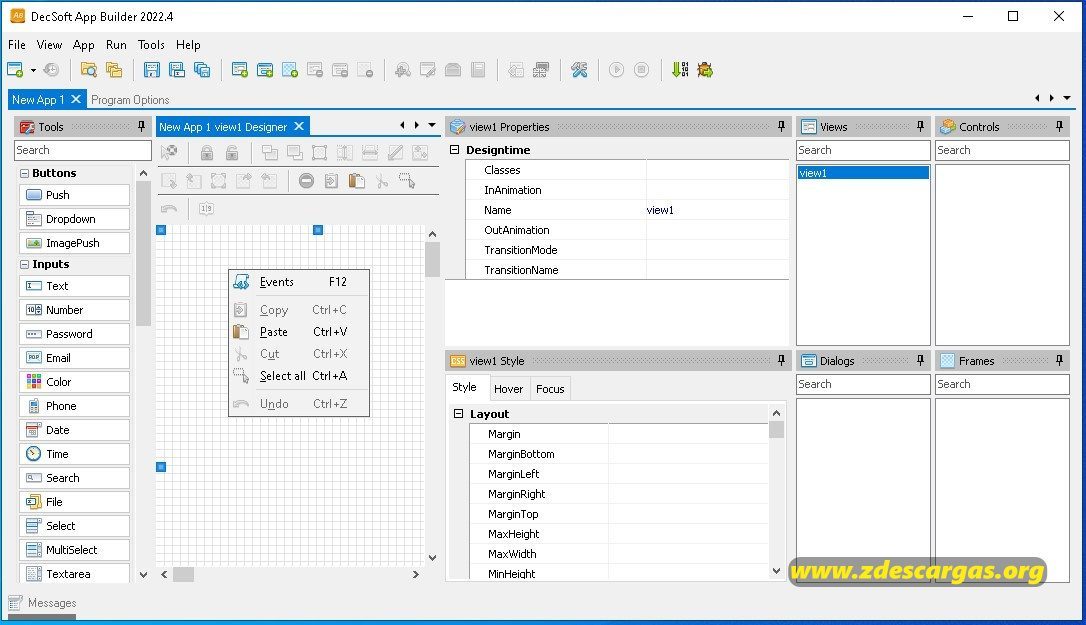
Task: Choose Select all from the context menu
Action: click(x=299, y=376)
